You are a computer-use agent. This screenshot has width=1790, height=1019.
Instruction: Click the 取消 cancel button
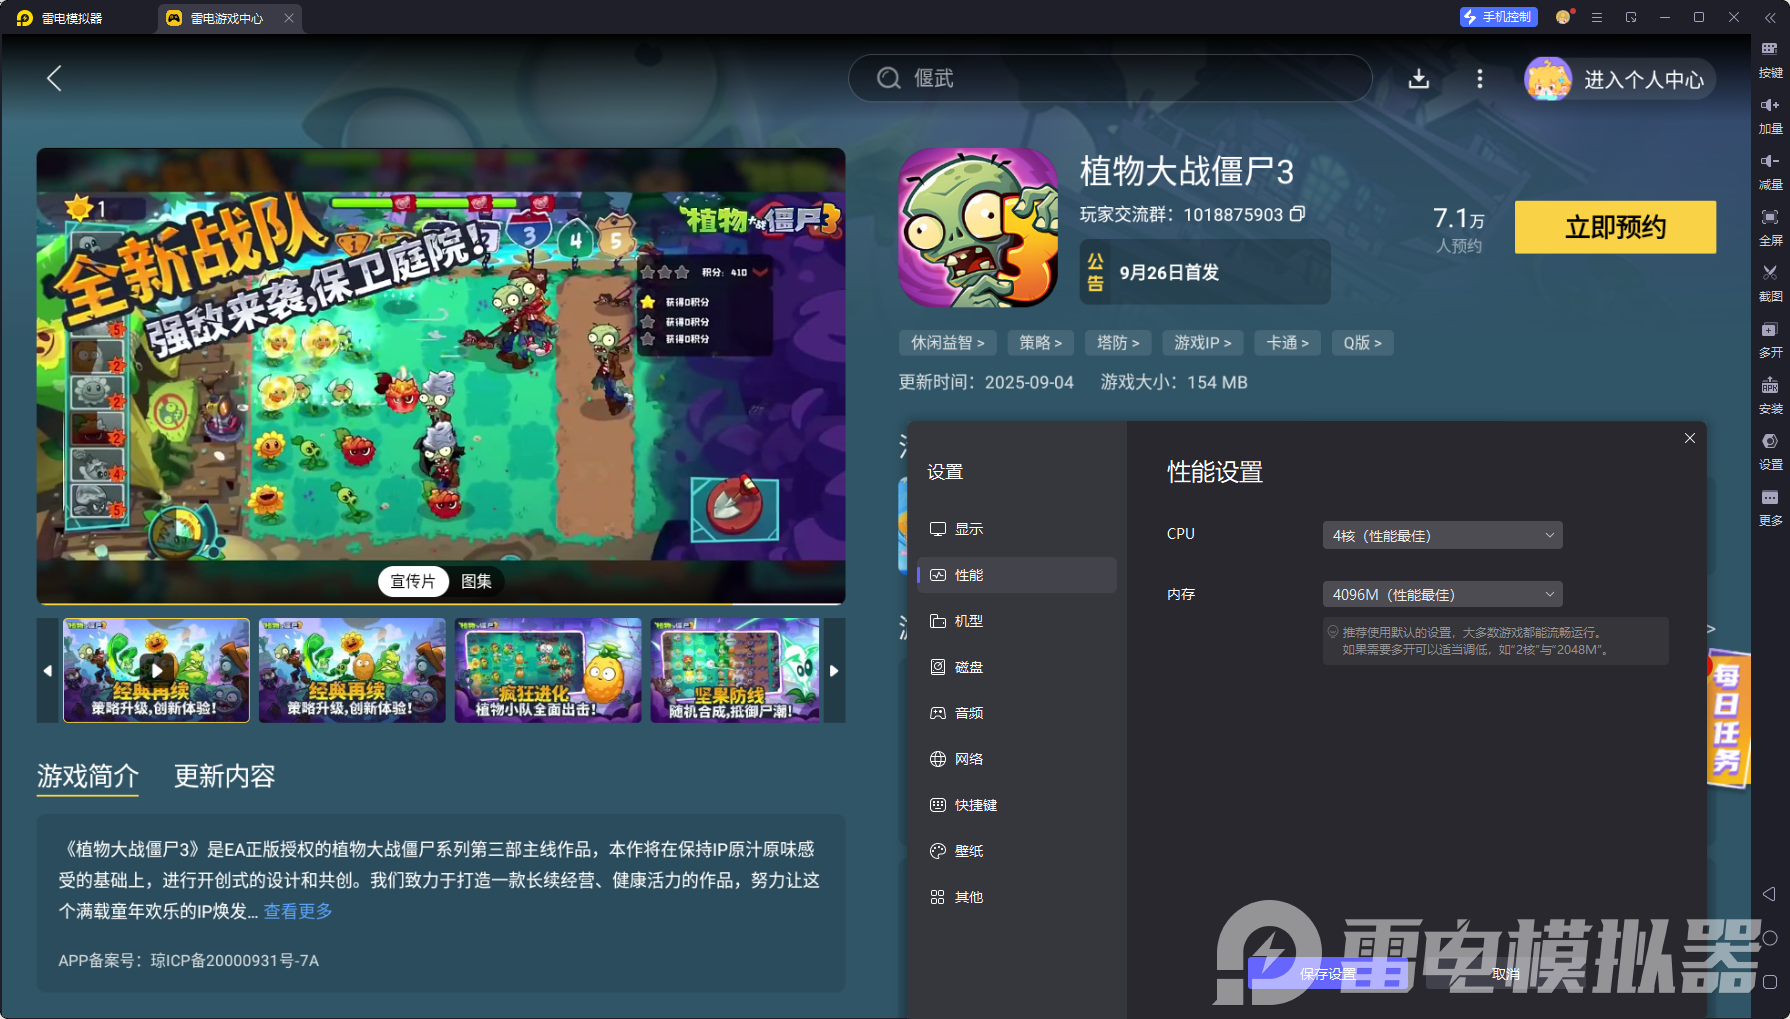coord(1506,974)
